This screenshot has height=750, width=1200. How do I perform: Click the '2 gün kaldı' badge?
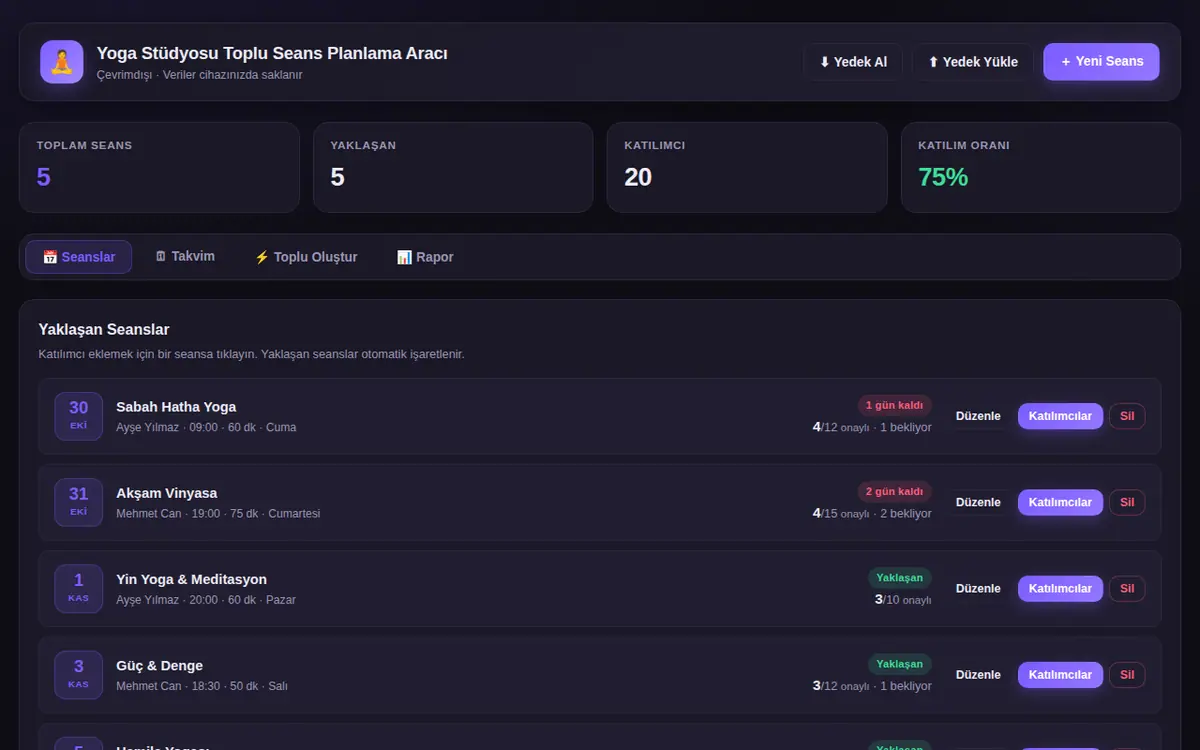tap(894, 491)
